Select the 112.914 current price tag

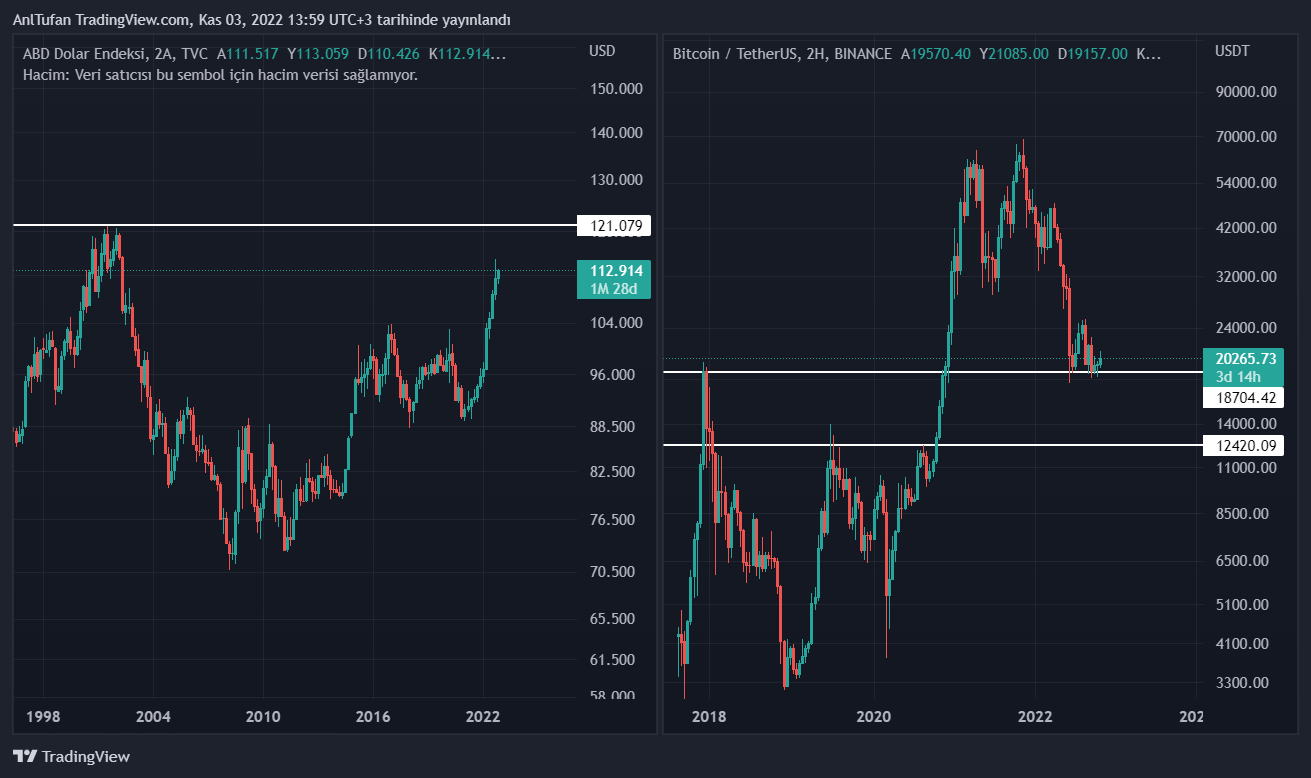pyautogui.click(x=614, y=271)
